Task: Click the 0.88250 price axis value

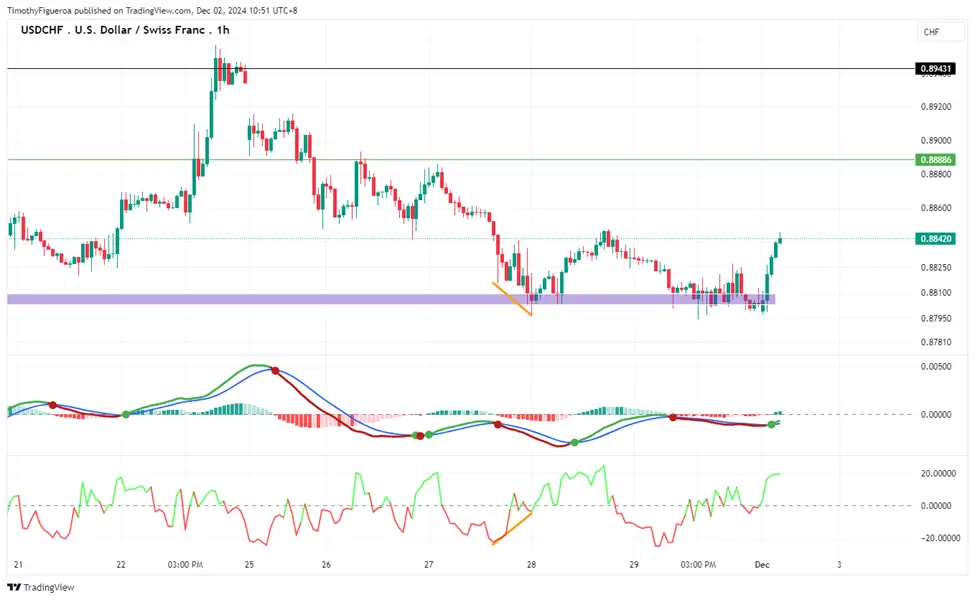Action: pyautogui.click(x=936, y=267)
